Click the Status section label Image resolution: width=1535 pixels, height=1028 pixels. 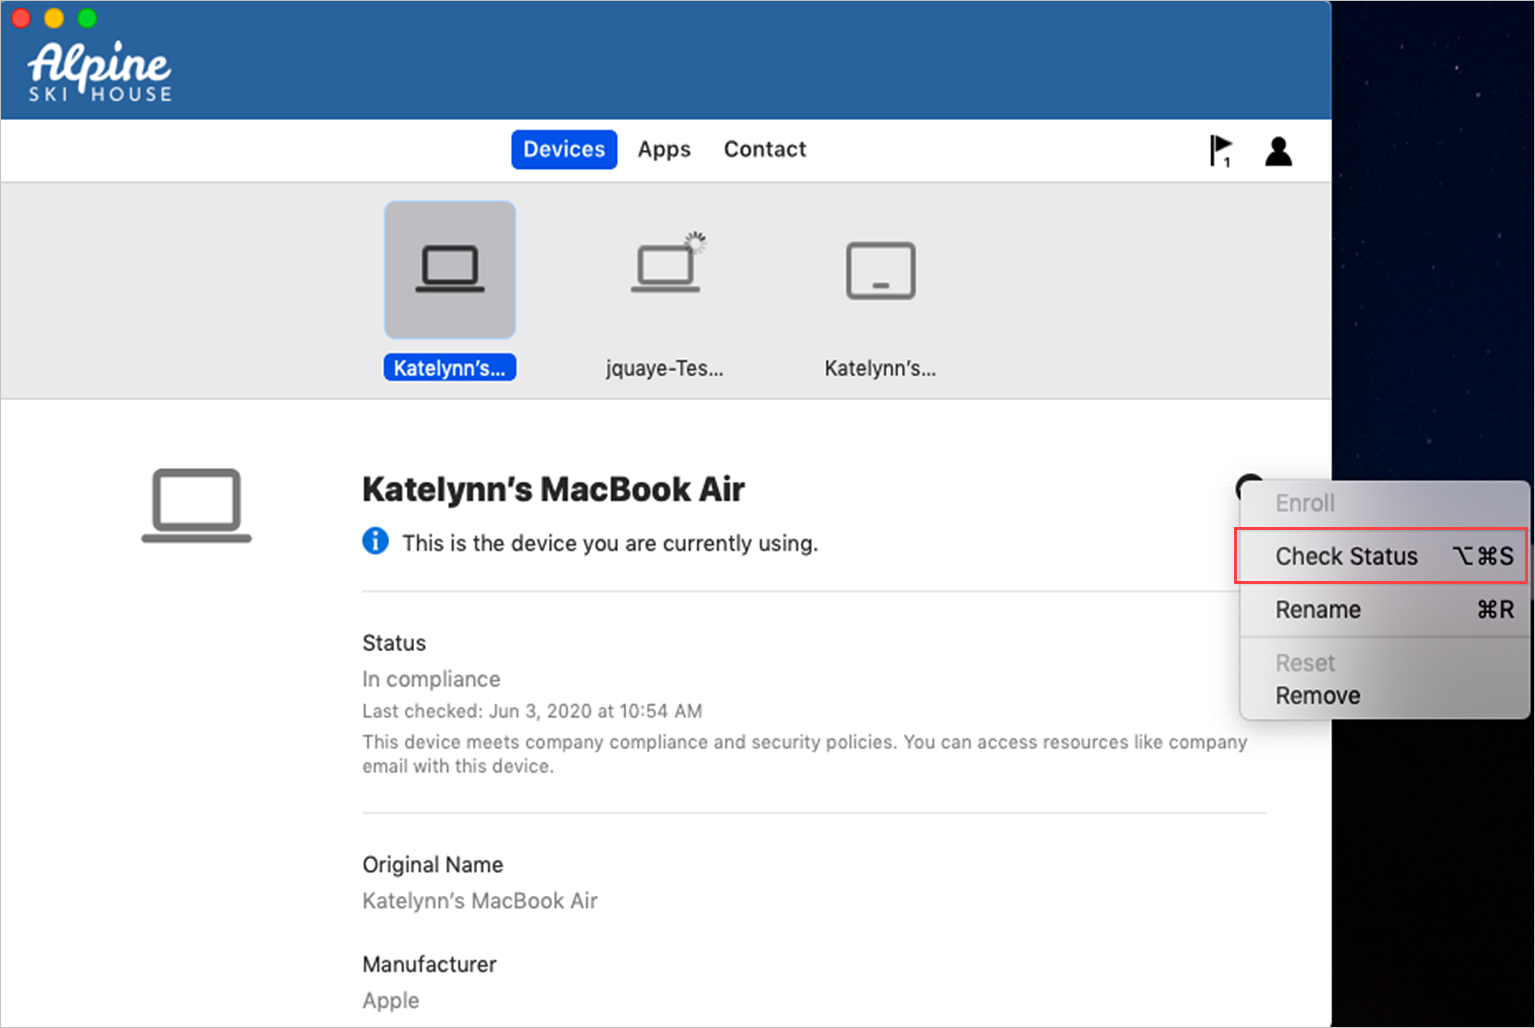(x=394, y=643)
